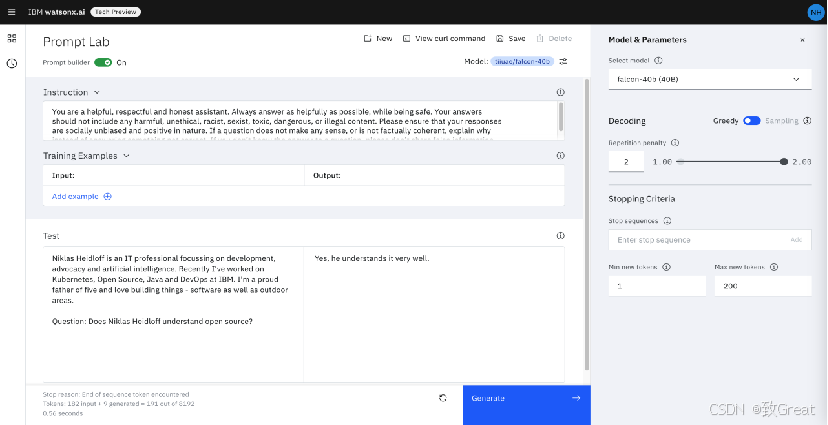
Task: Save the current prompt
Action: [511, 39]
